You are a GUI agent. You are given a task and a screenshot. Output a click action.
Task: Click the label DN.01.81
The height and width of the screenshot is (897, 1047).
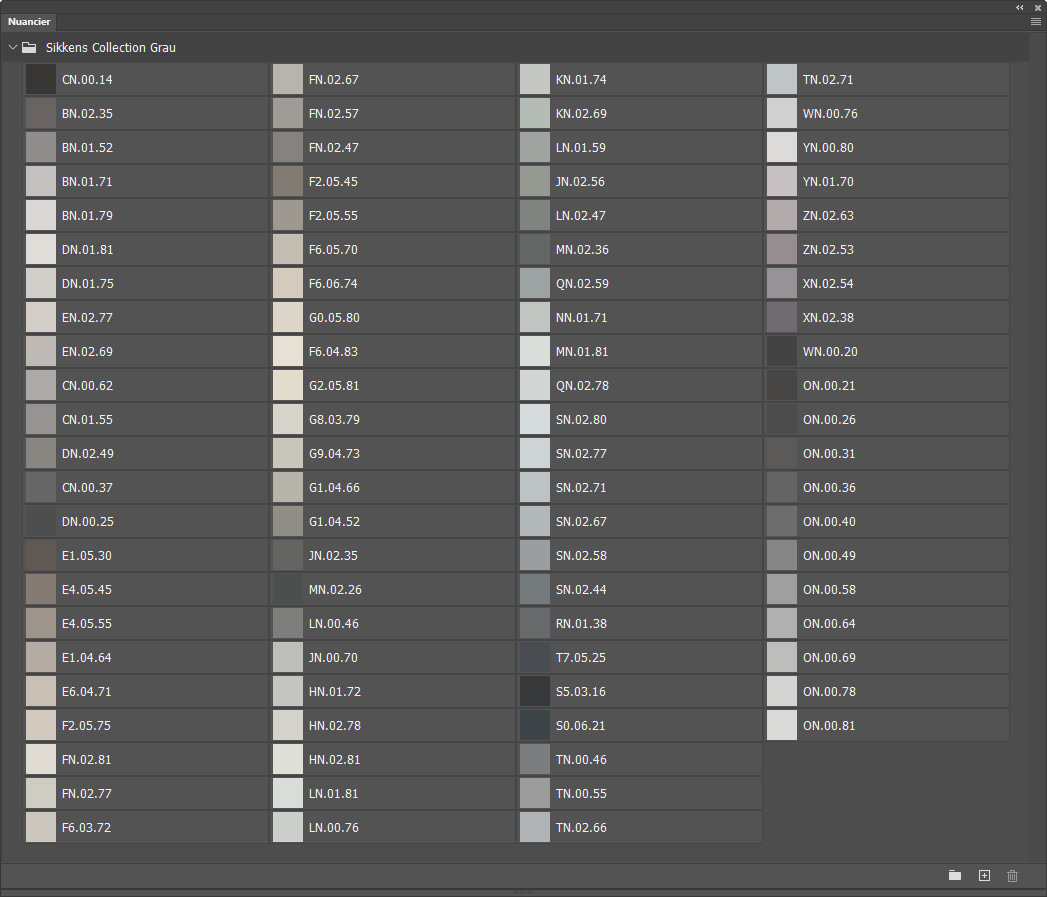tap(87, 250)
